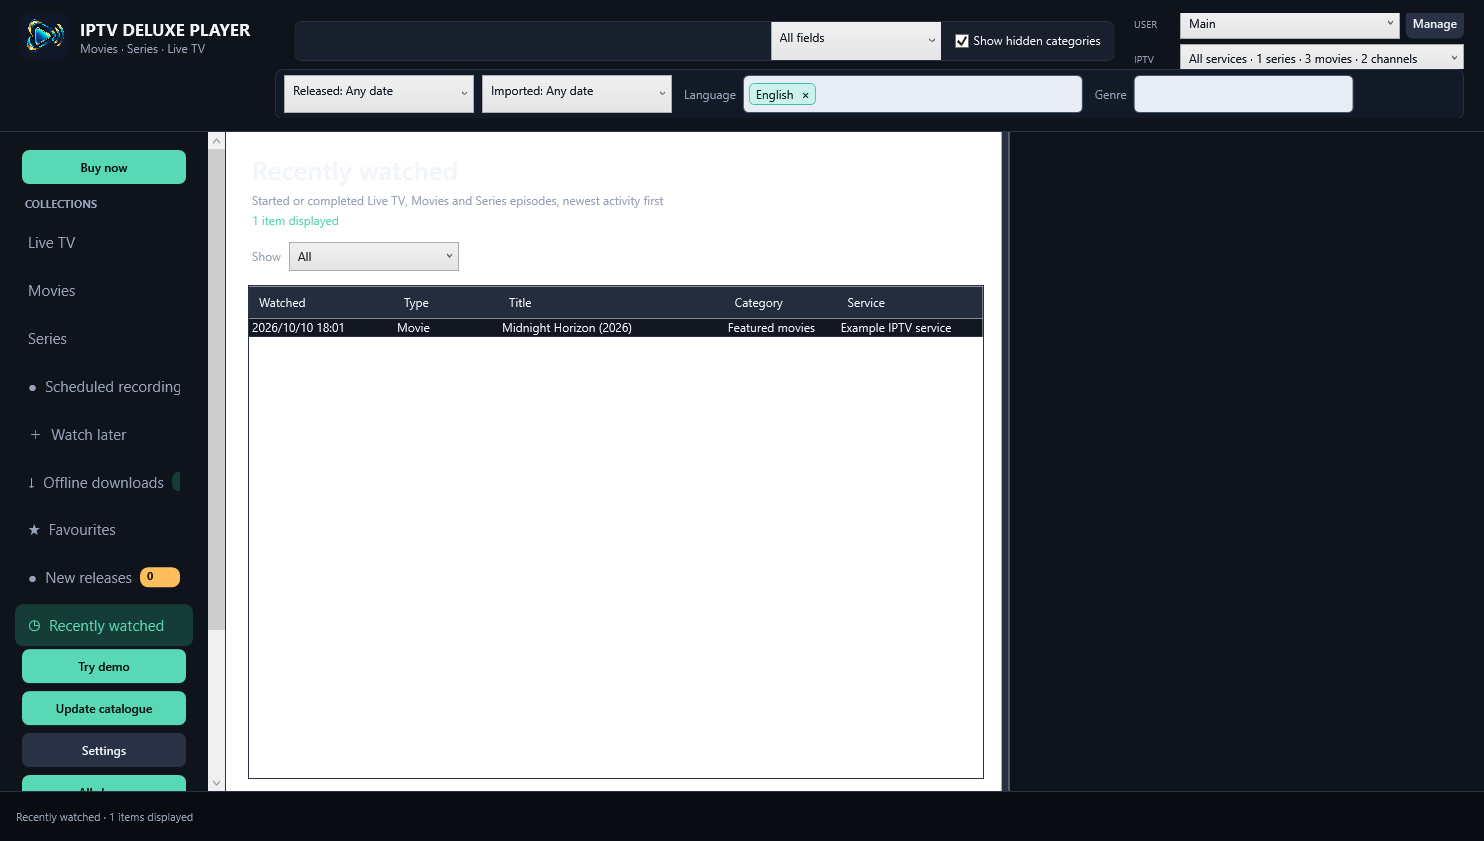1484x841 pixels.
Task: Click sidebar scrollbar down arrow
Action: click(x=216, y=783)
